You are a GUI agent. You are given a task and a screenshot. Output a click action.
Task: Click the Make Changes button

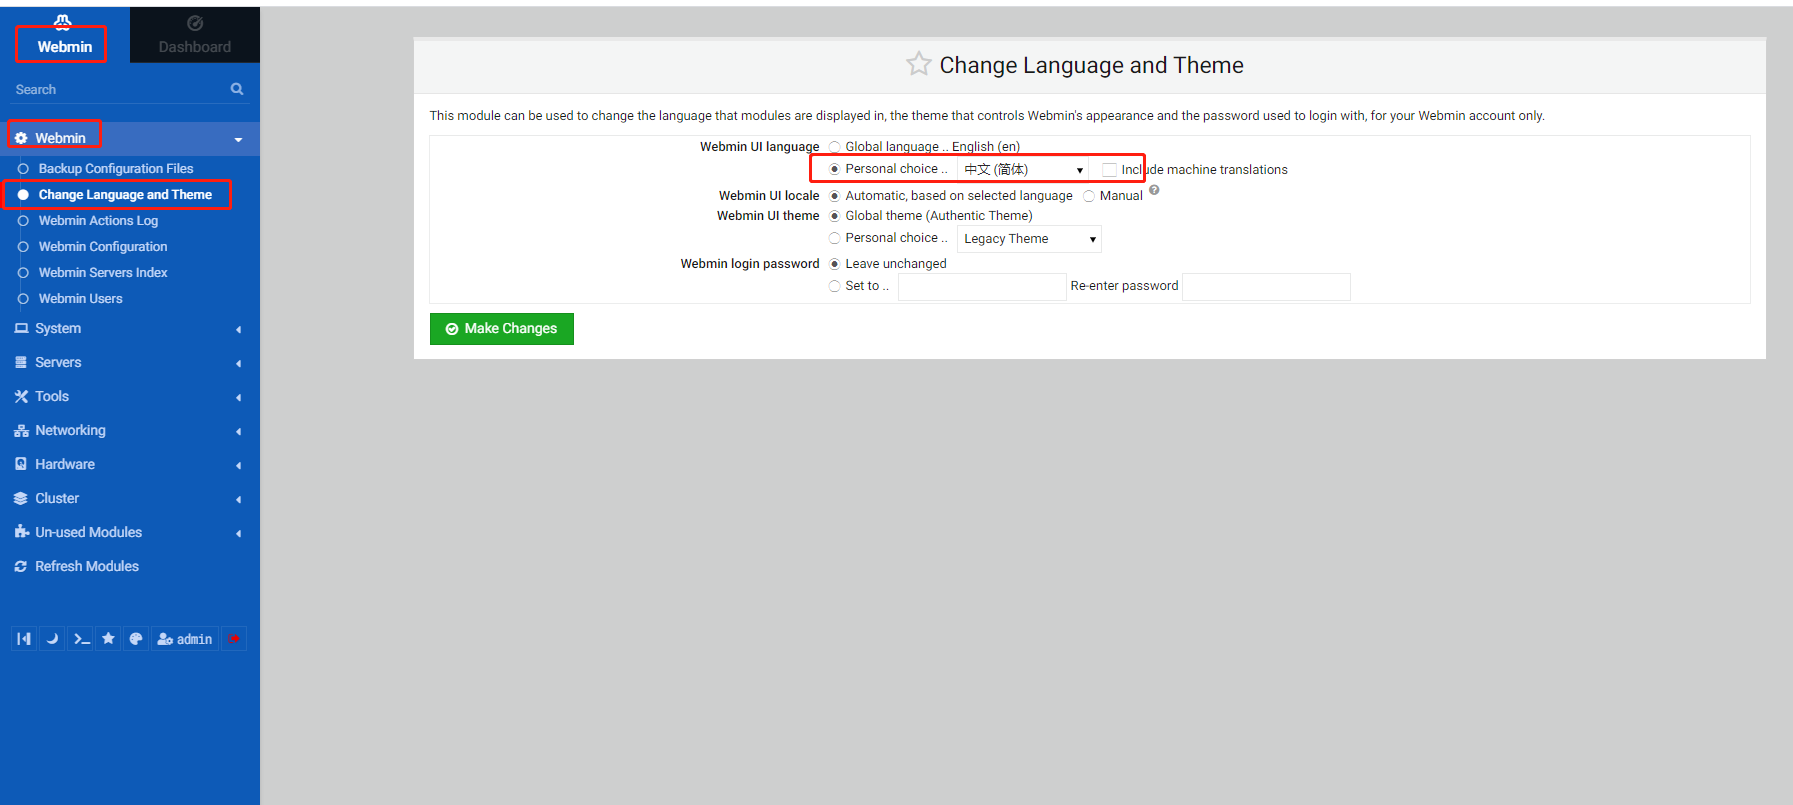[x=502, y=329]
